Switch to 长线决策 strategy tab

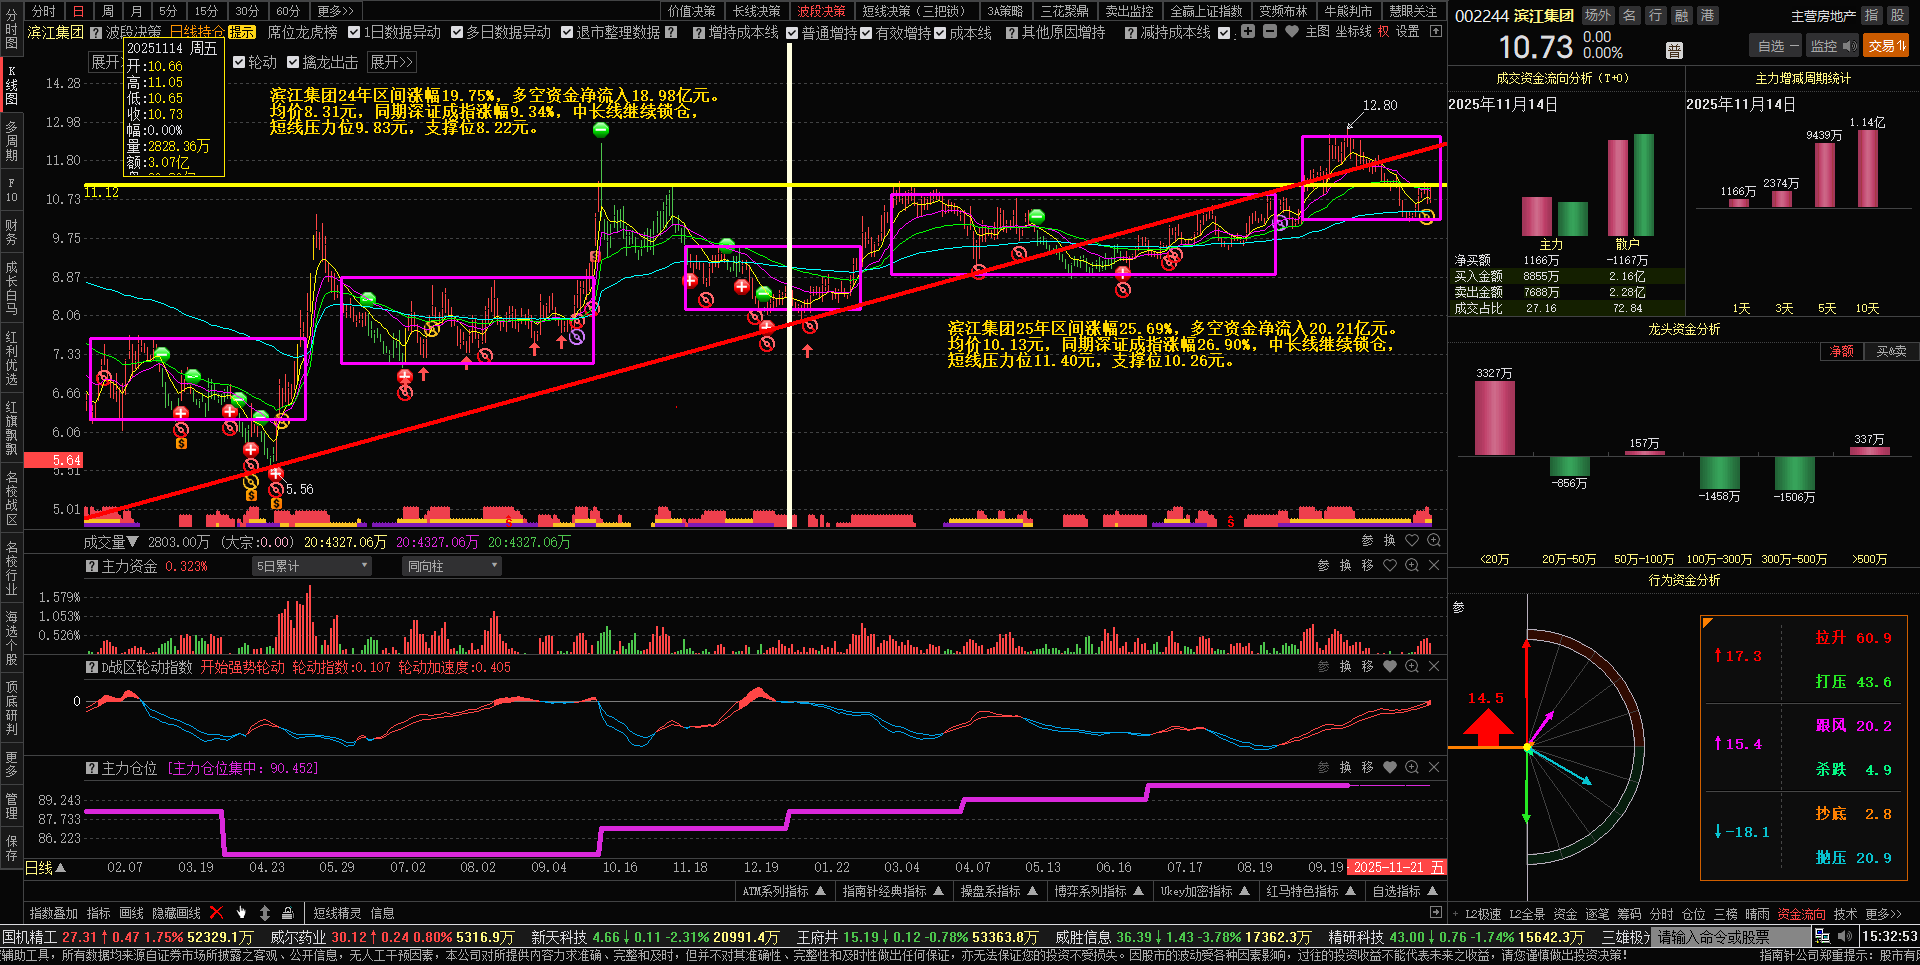[756, 11]
